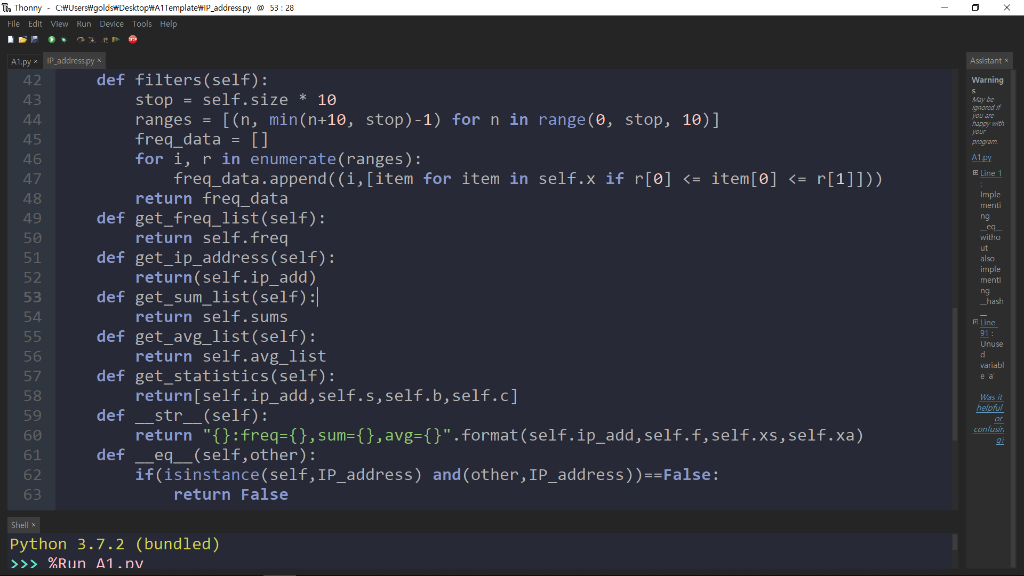Open the Run menu
Screen dimensions: 1024x576
84,24
